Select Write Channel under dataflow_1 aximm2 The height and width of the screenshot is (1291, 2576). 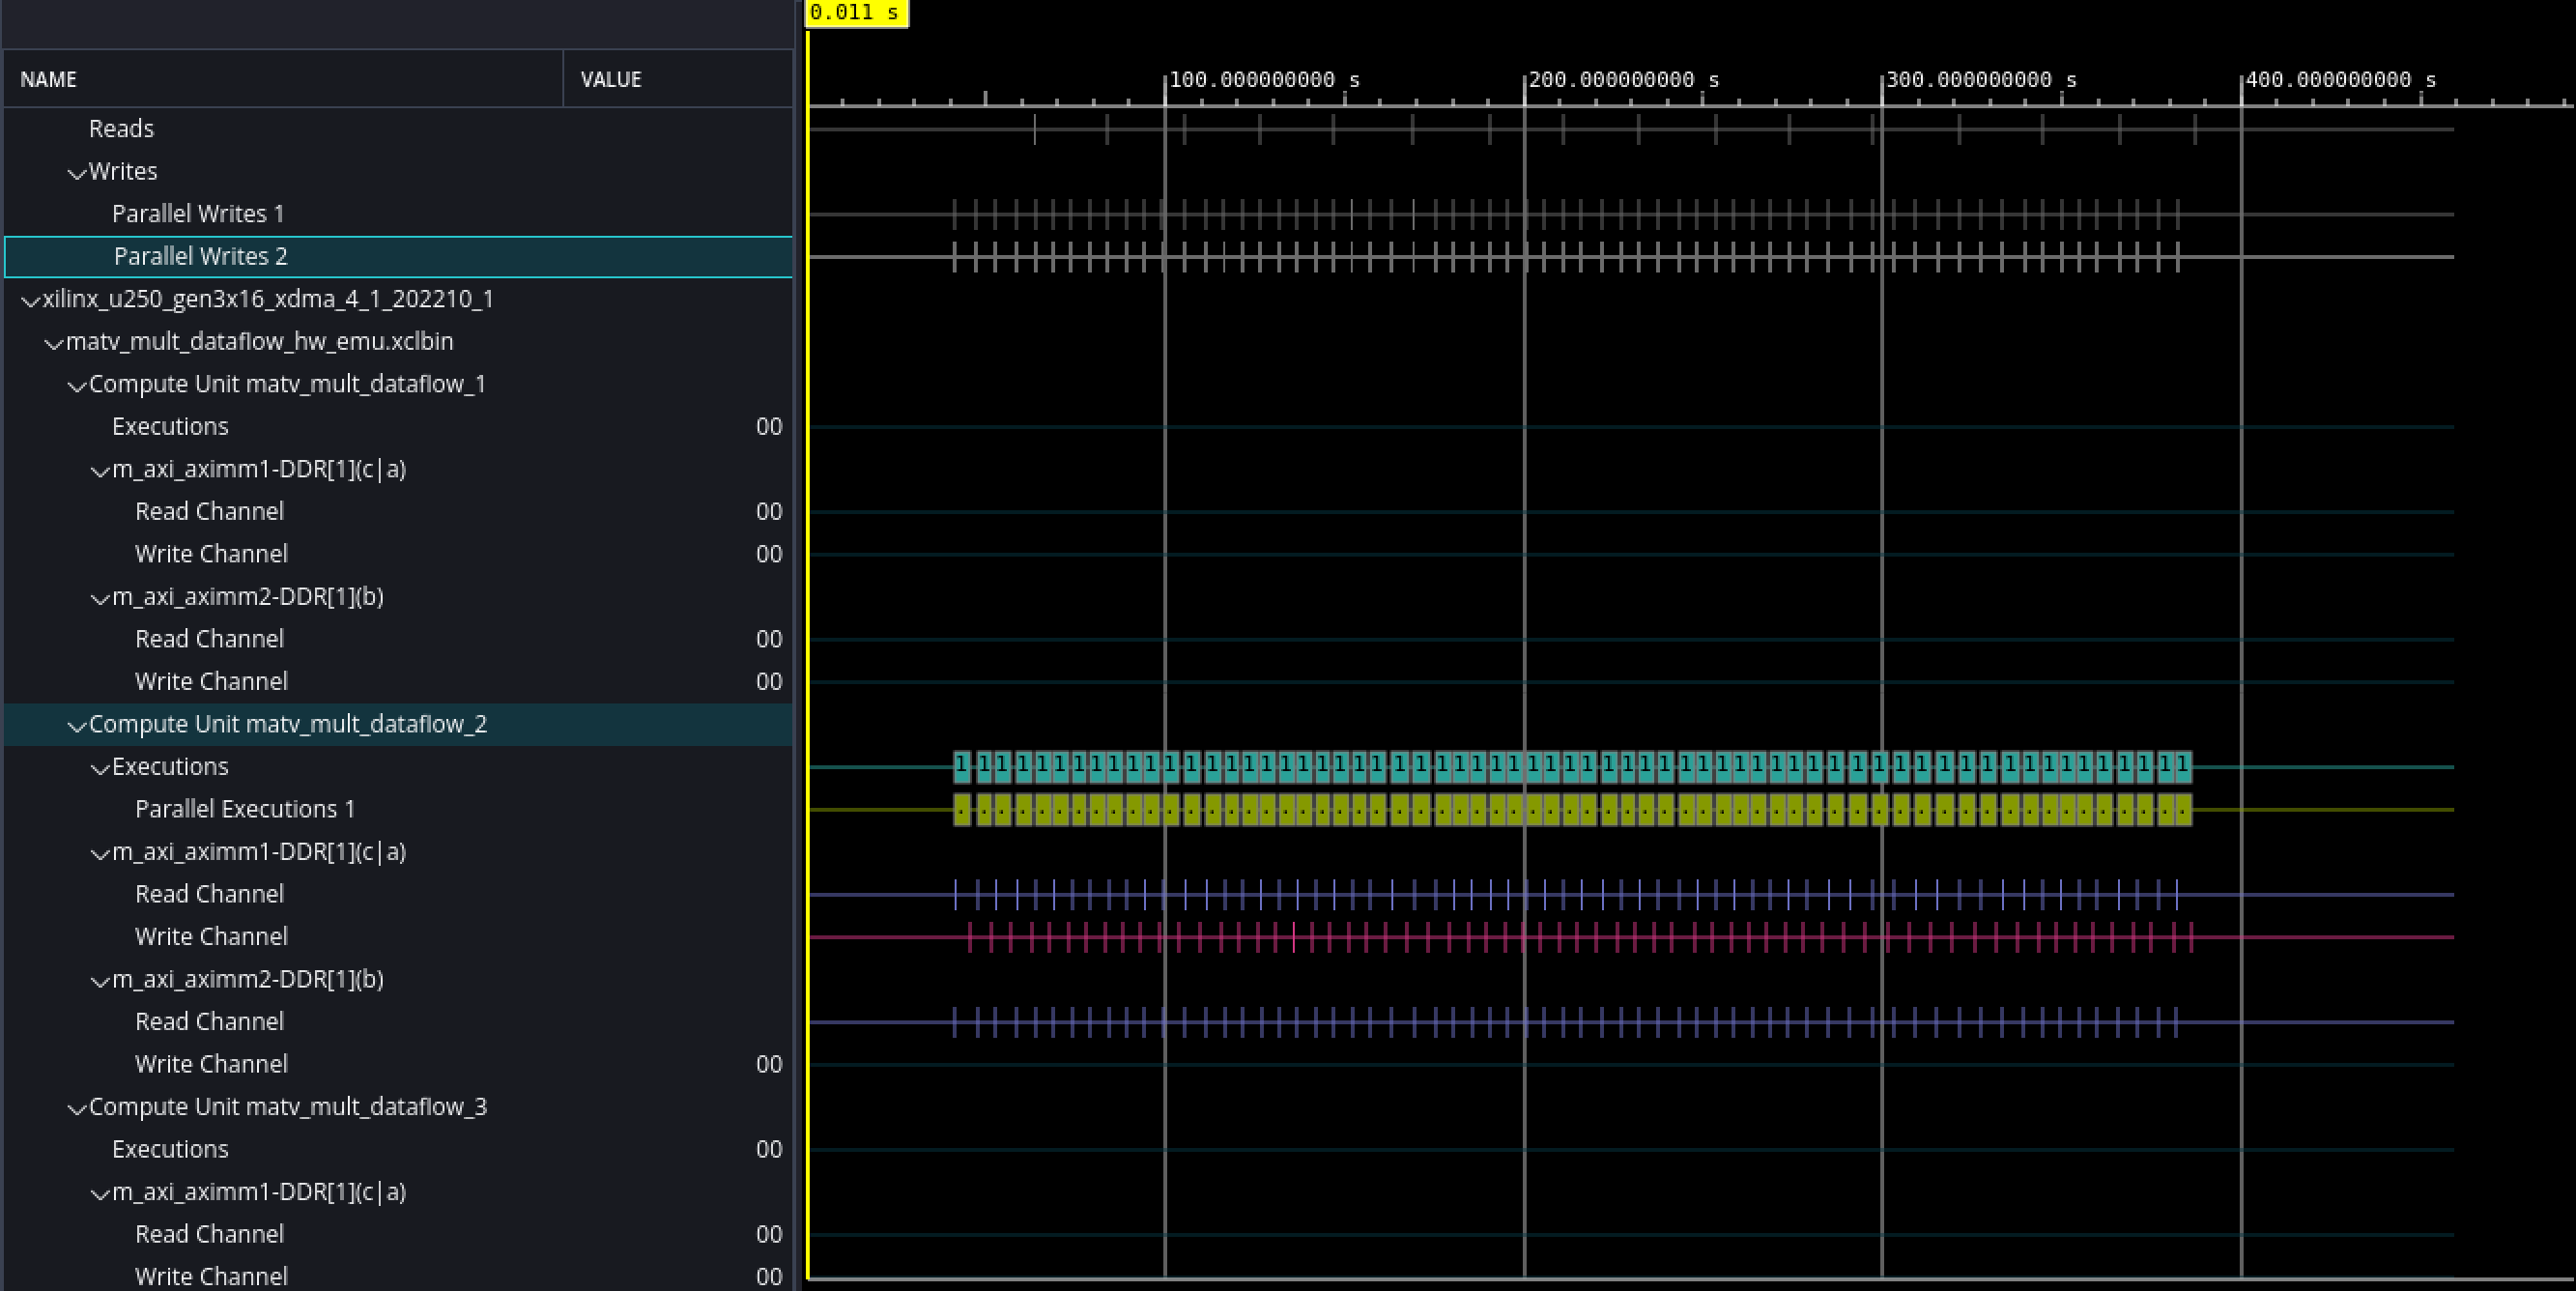click(398, 682)
